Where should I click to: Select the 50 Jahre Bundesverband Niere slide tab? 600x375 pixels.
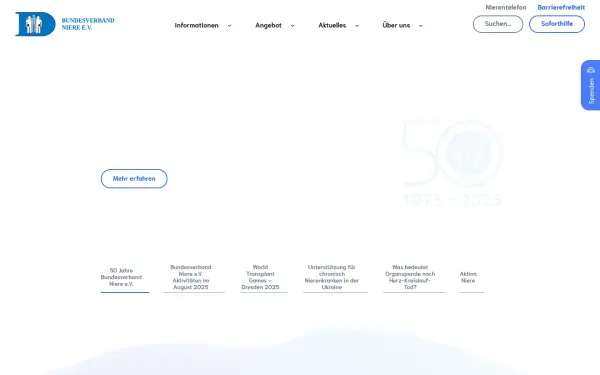[x=125, y=280]
